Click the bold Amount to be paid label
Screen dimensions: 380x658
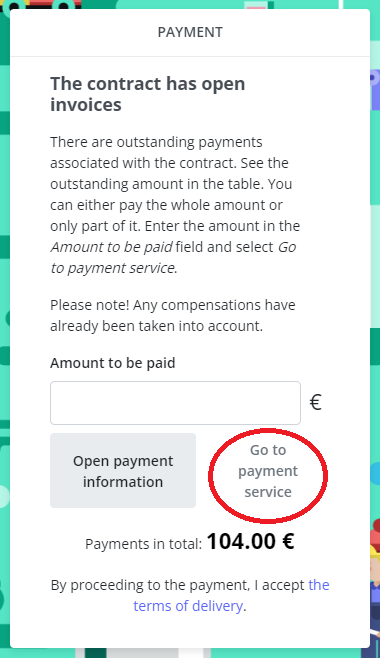click(112, 363)
